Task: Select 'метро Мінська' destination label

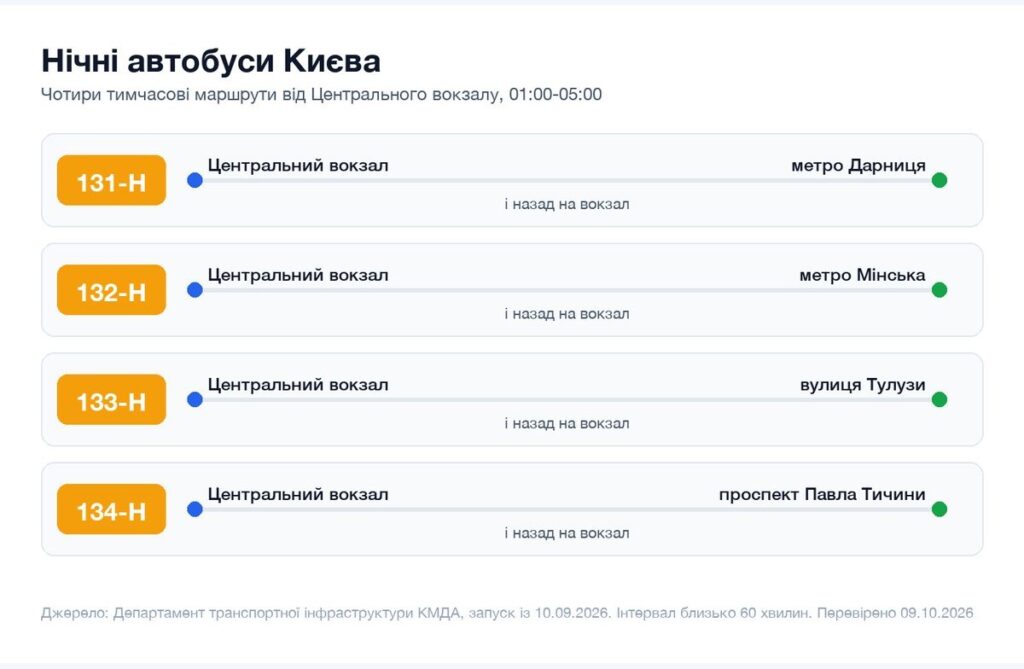Action: pos(862,275)
